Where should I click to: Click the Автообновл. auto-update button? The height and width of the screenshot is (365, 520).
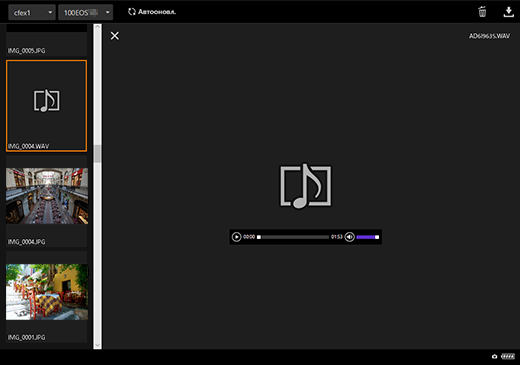coord(152,12)
